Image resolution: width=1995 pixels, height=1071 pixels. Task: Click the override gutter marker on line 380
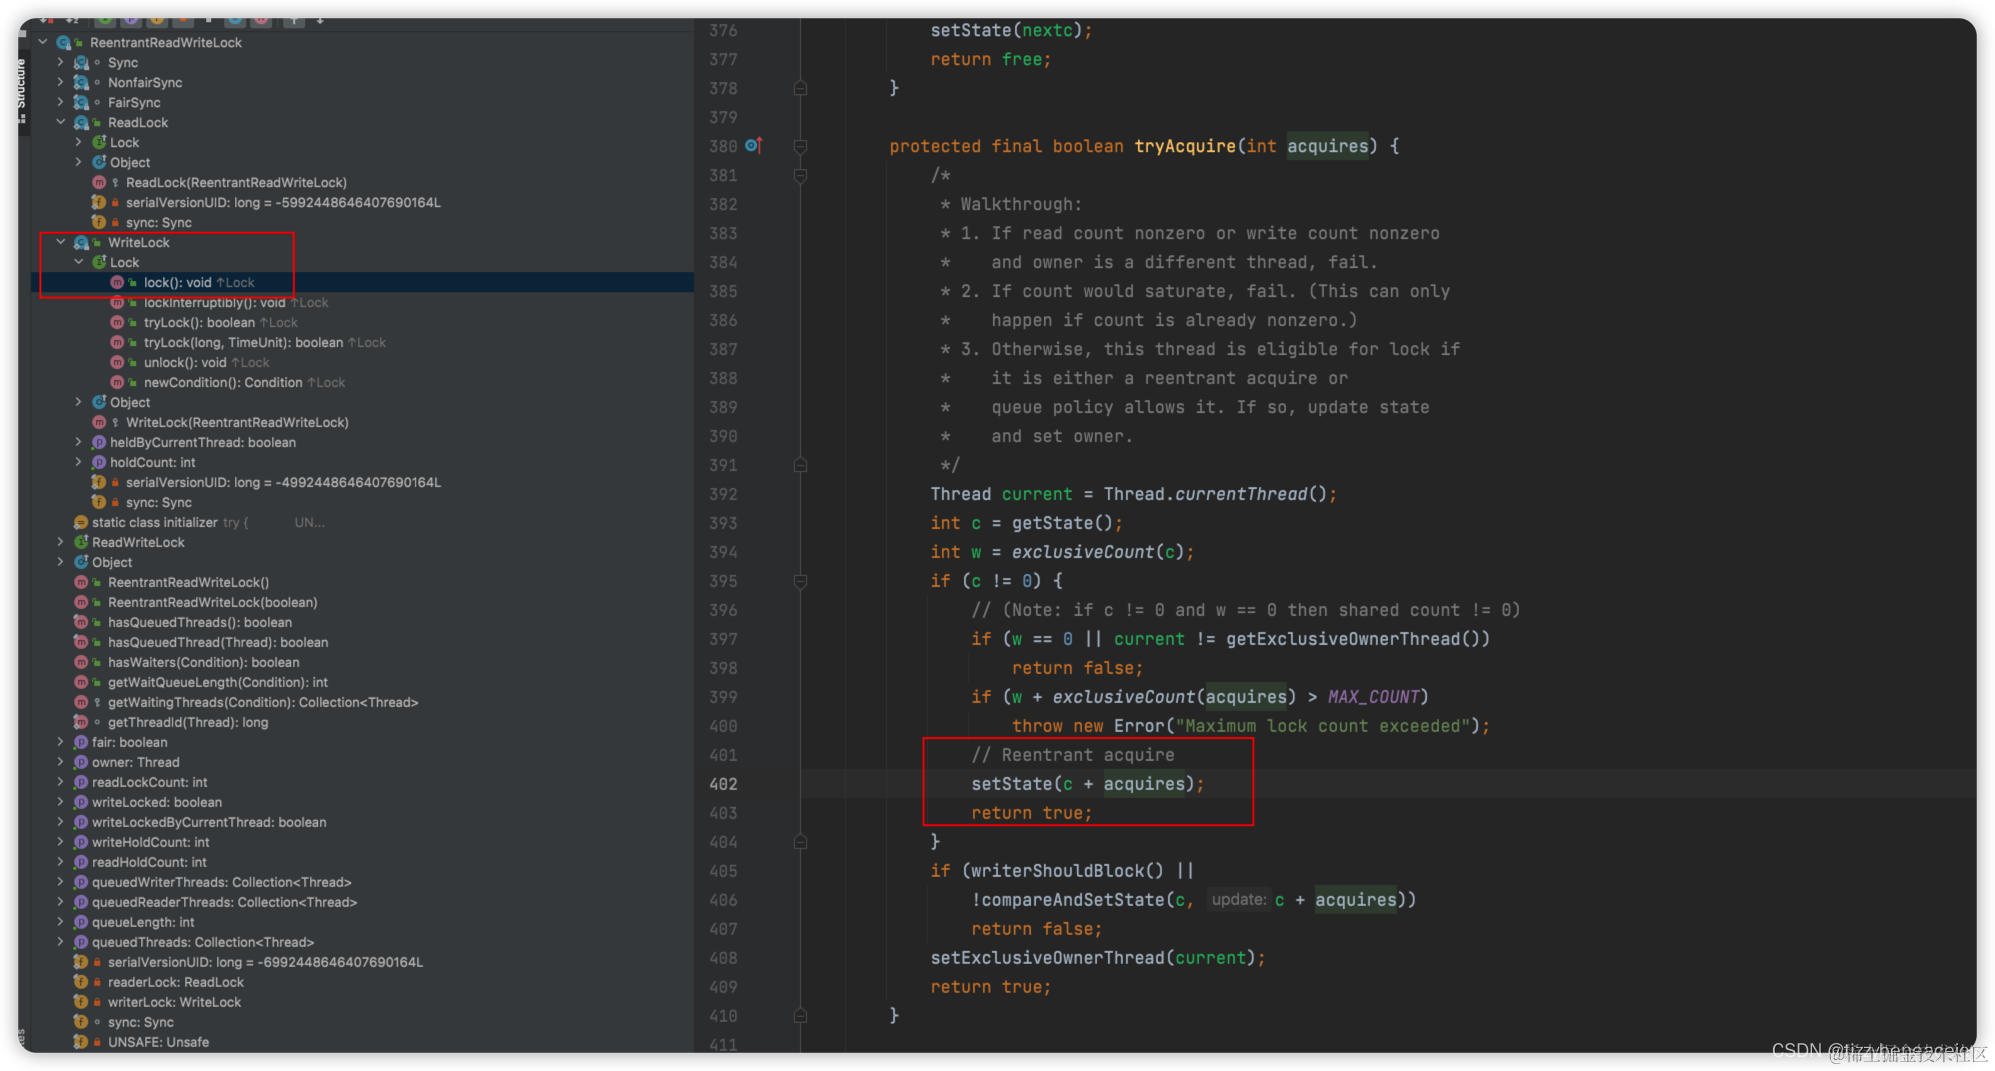click(x=754, y=146)
